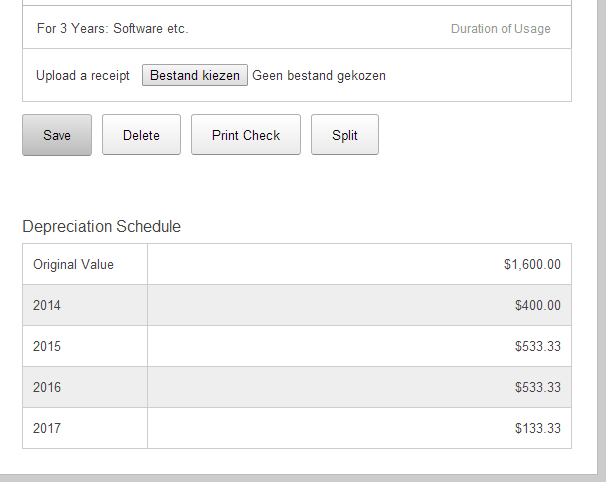Click the $1,600.00 original value amount

(x=532, y=264)
